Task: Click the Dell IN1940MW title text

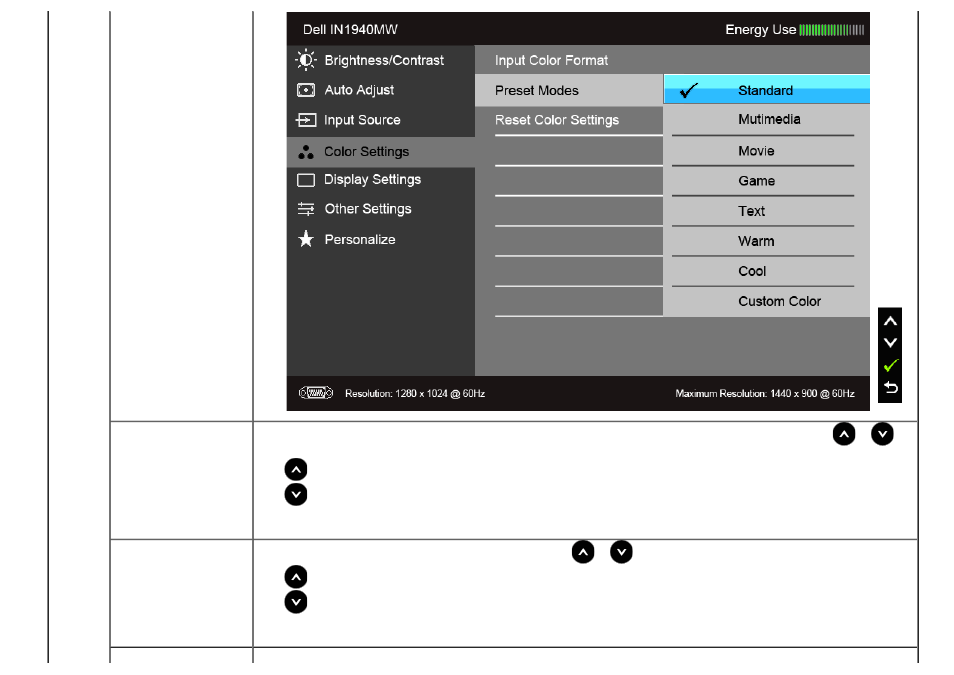Action: click(x=350, y=29)
